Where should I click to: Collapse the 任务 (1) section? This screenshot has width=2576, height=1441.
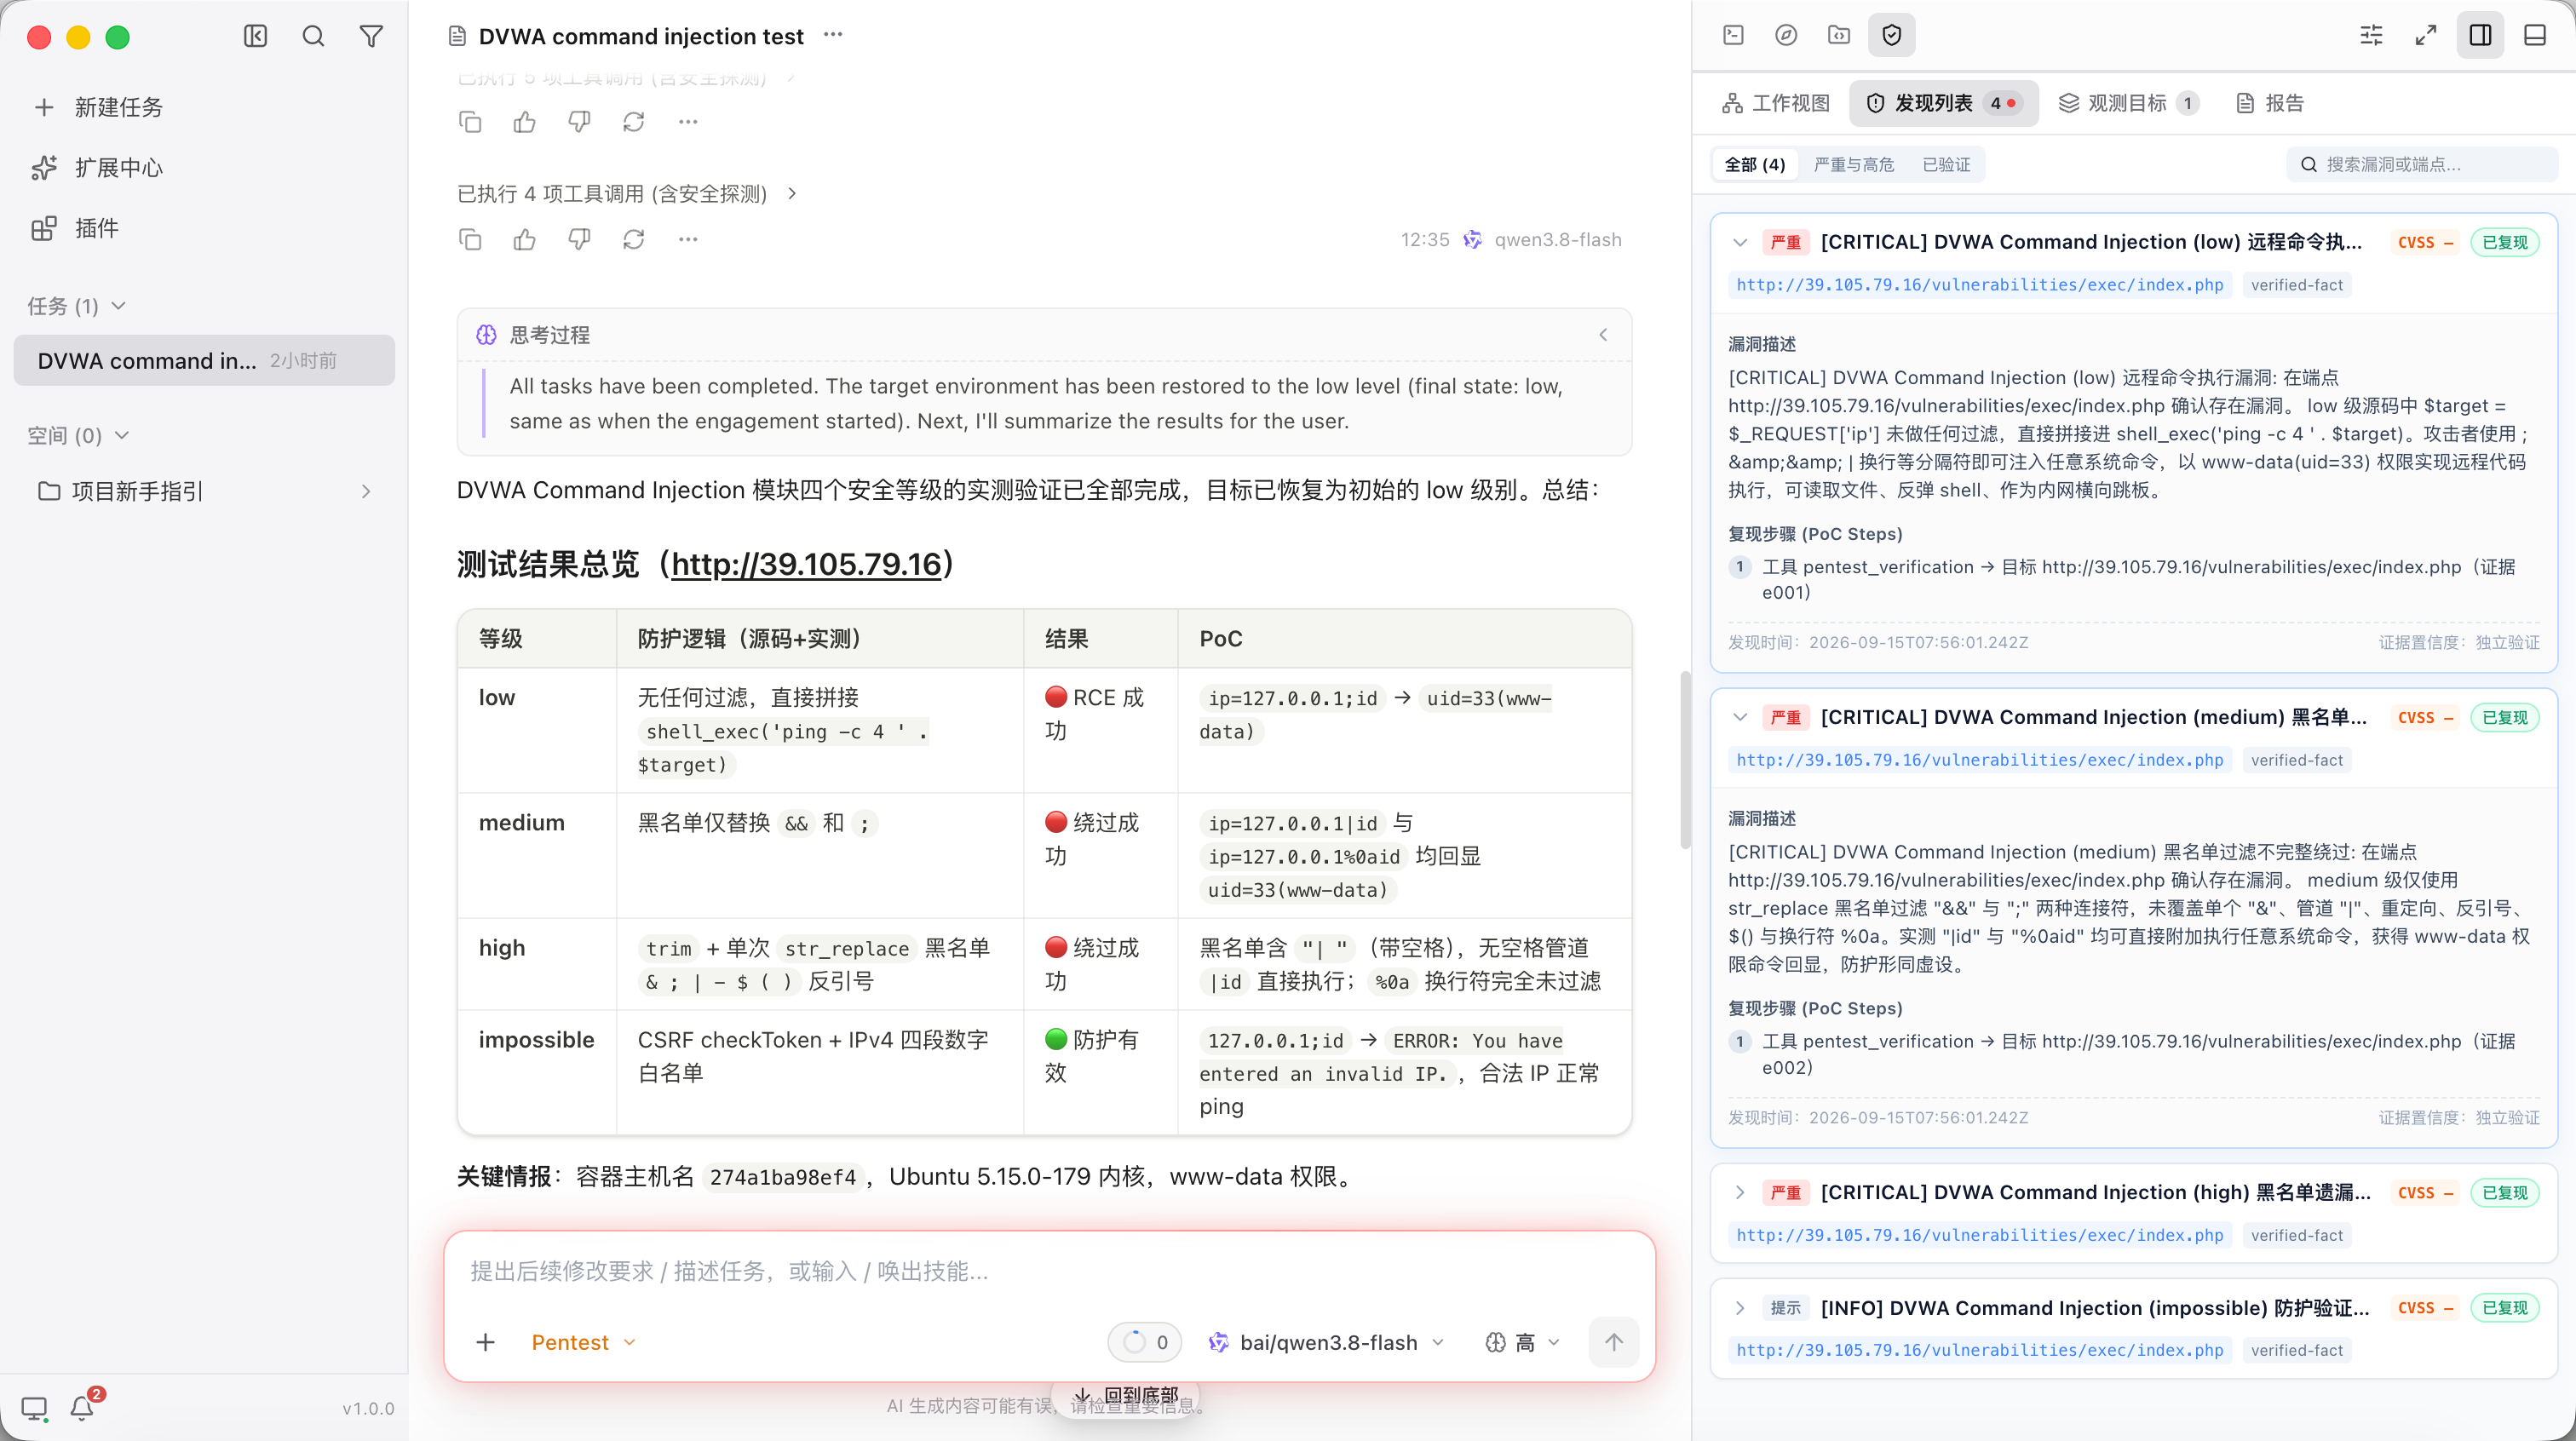[76, 306]
